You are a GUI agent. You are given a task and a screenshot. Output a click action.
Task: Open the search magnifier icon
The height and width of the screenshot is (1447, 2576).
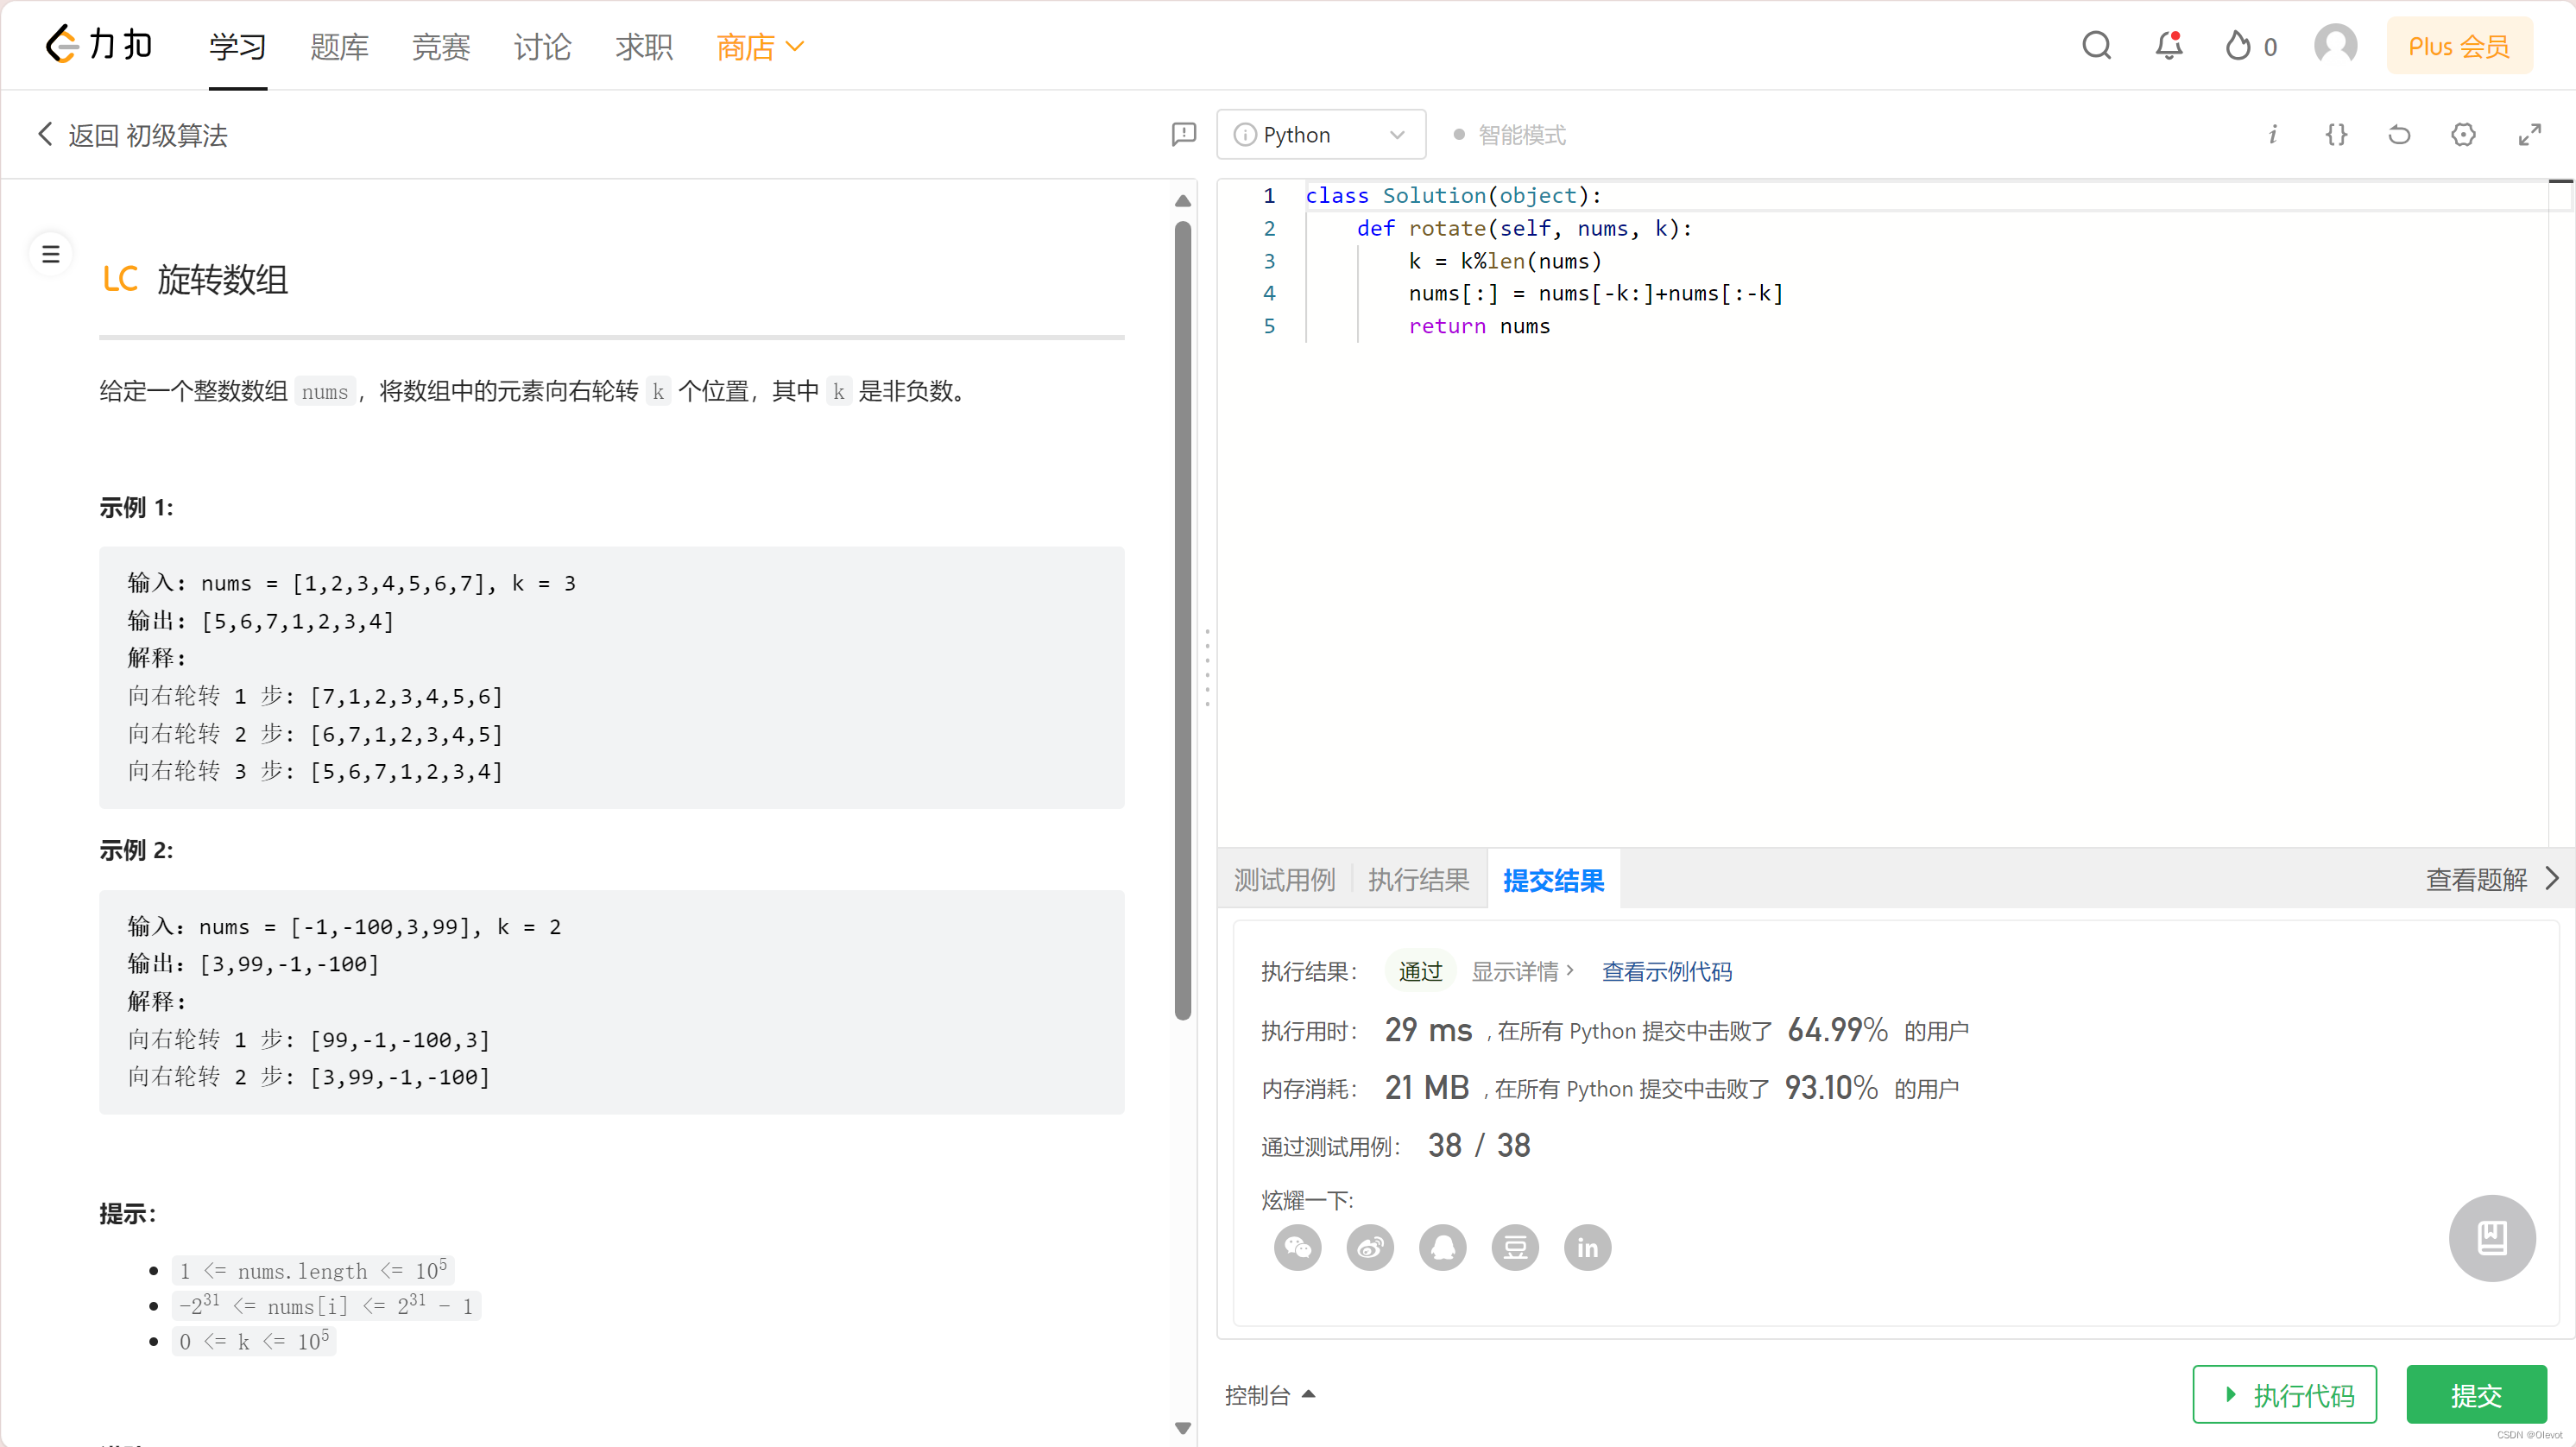tap(2096, 46)
